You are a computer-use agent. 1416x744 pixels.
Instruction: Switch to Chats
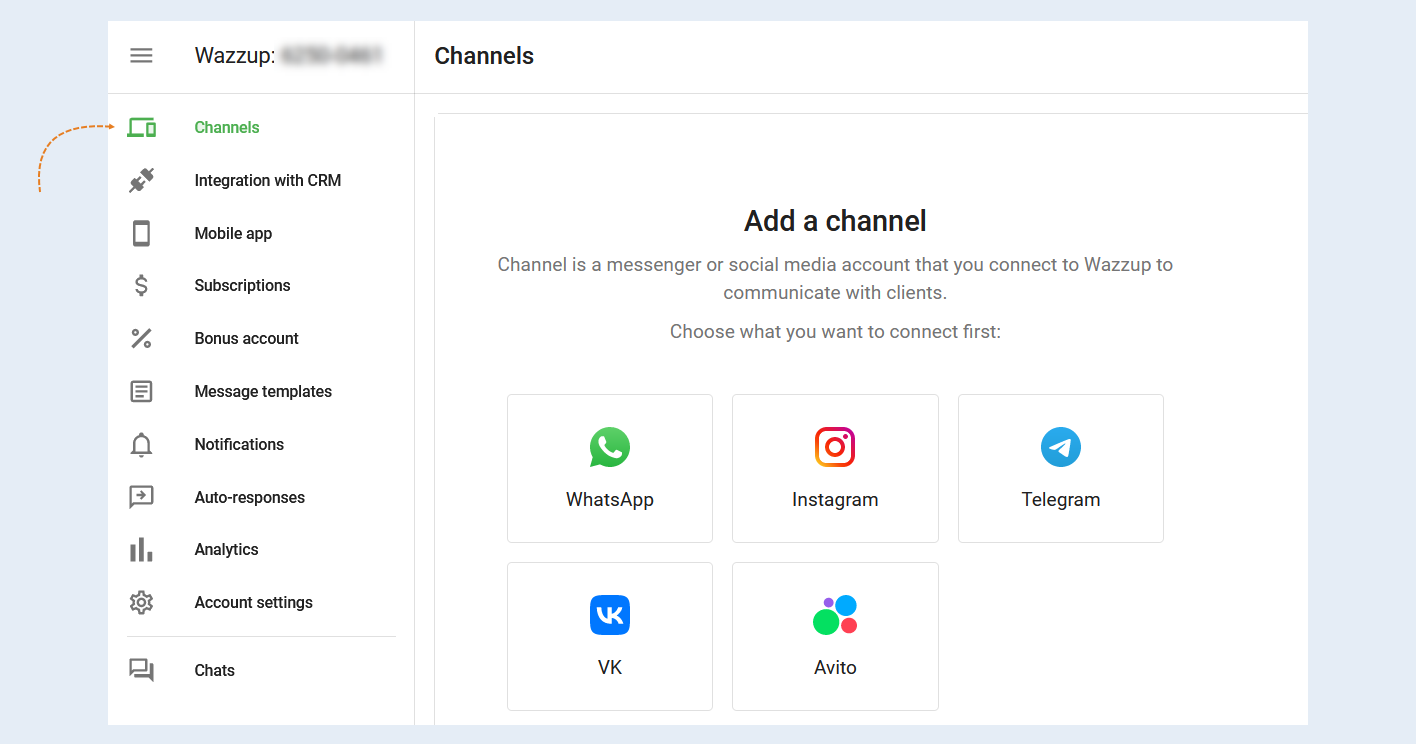(x=214, y=671)
